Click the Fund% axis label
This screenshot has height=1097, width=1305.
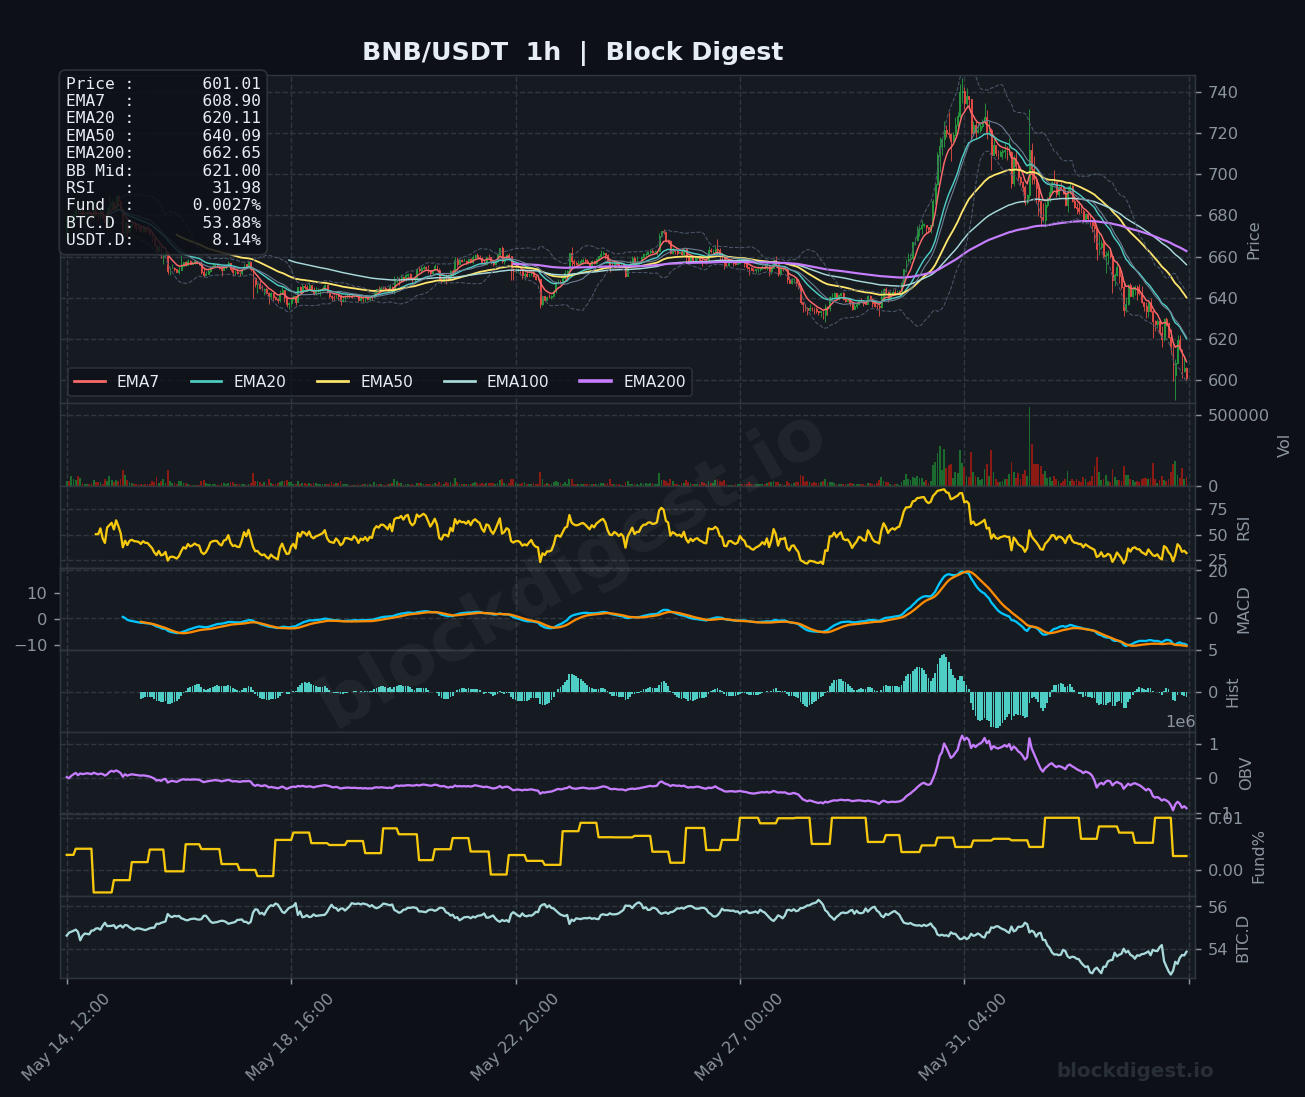tap(1259, 857)
